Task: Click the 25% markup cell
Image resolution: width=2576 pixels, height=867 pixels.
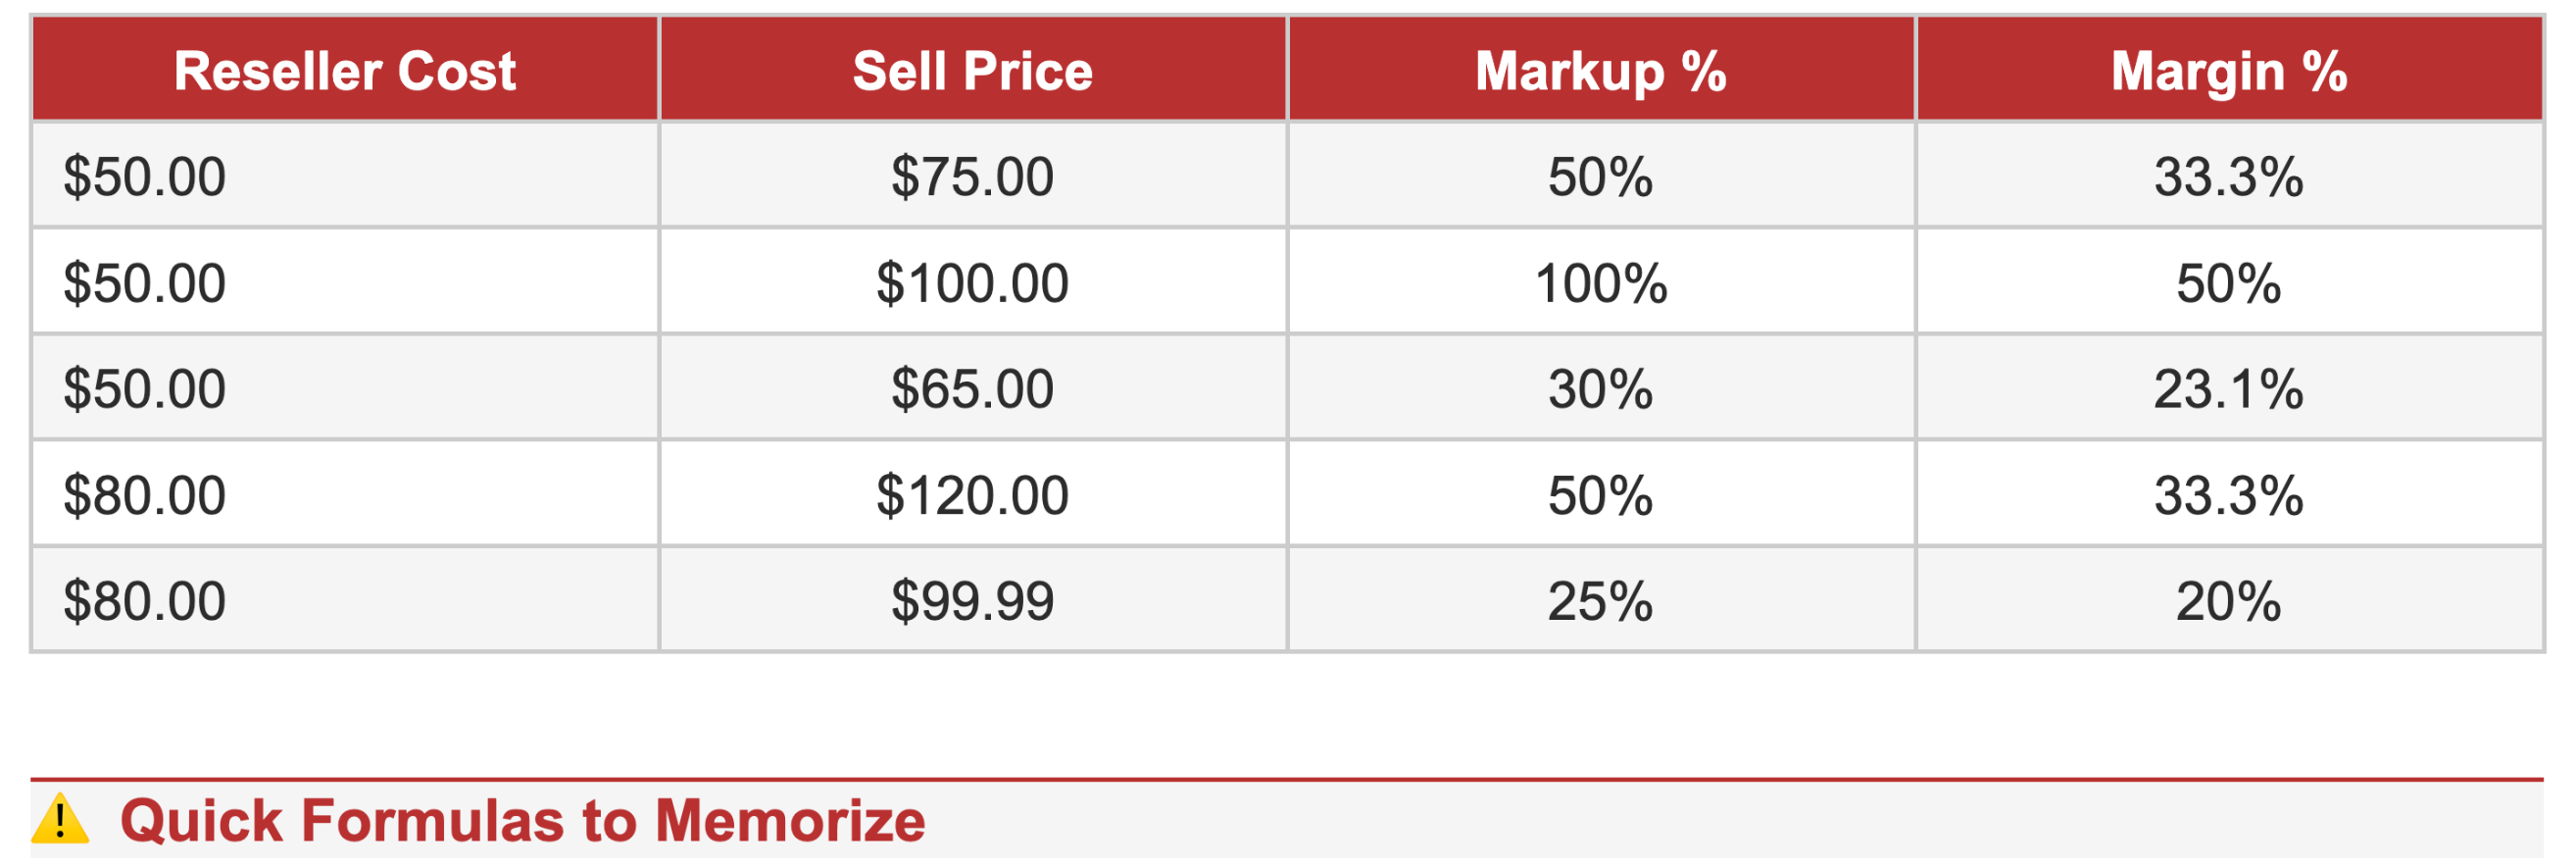Action: [1600, 601]
